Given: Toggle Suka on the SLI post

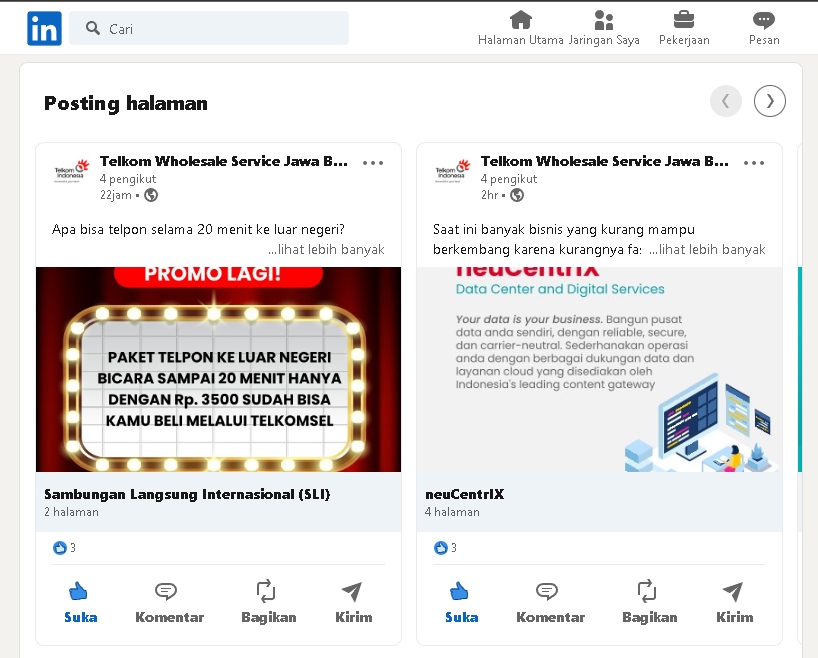Looking at the screenshot, I should point(80,603).
